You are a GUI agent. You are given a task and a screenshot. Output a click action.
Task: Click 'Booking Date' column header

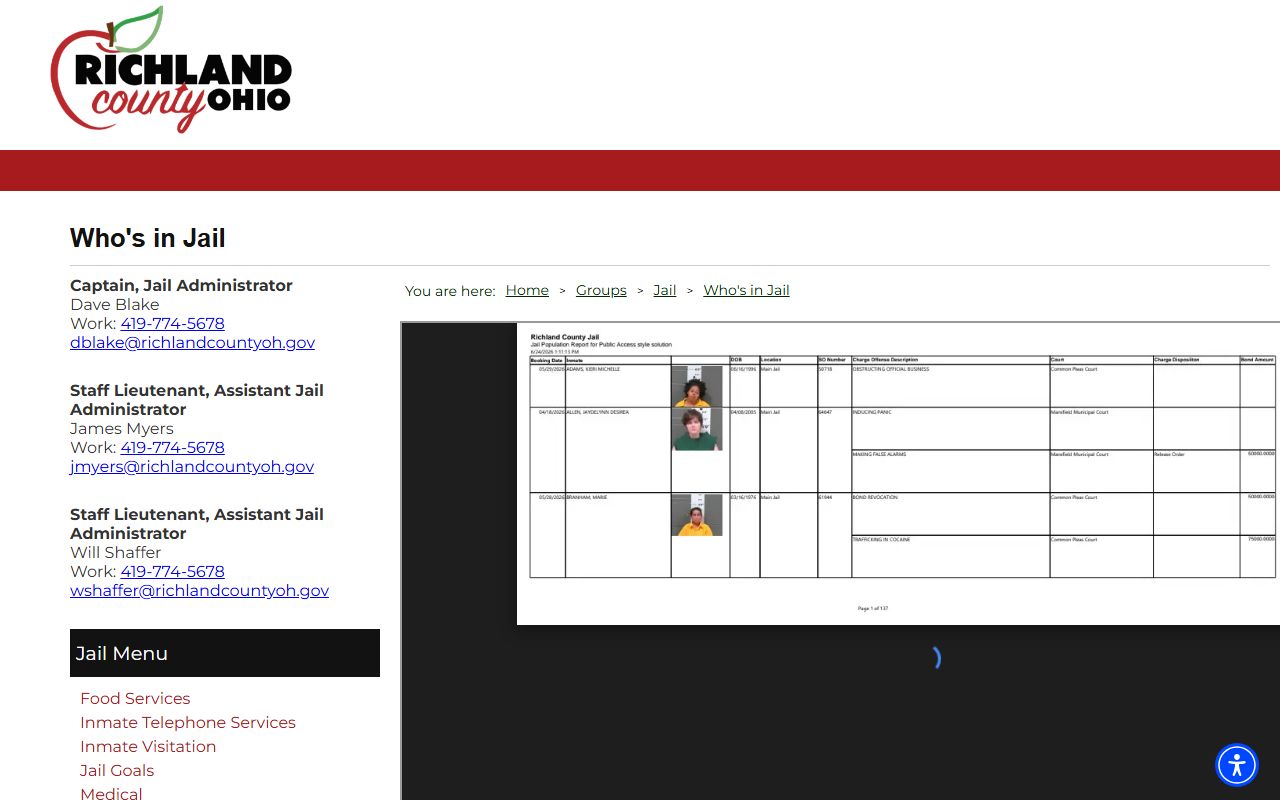(x=547, y=359)
